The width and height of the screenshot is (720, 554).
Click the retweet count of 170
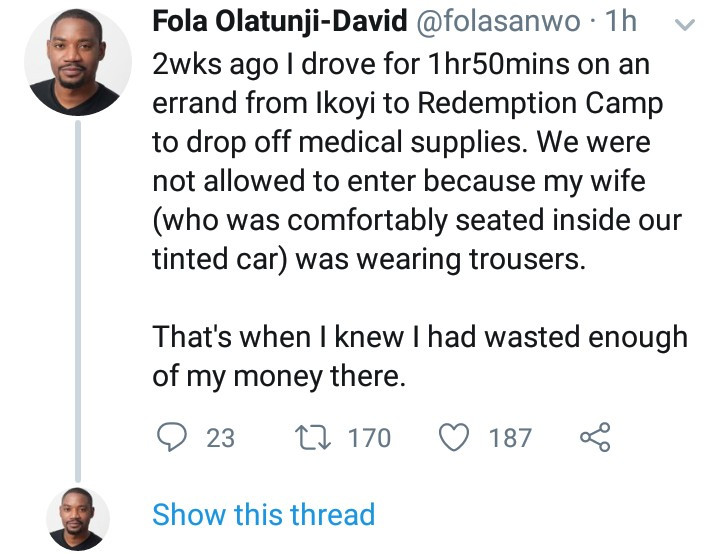(369, 437)
